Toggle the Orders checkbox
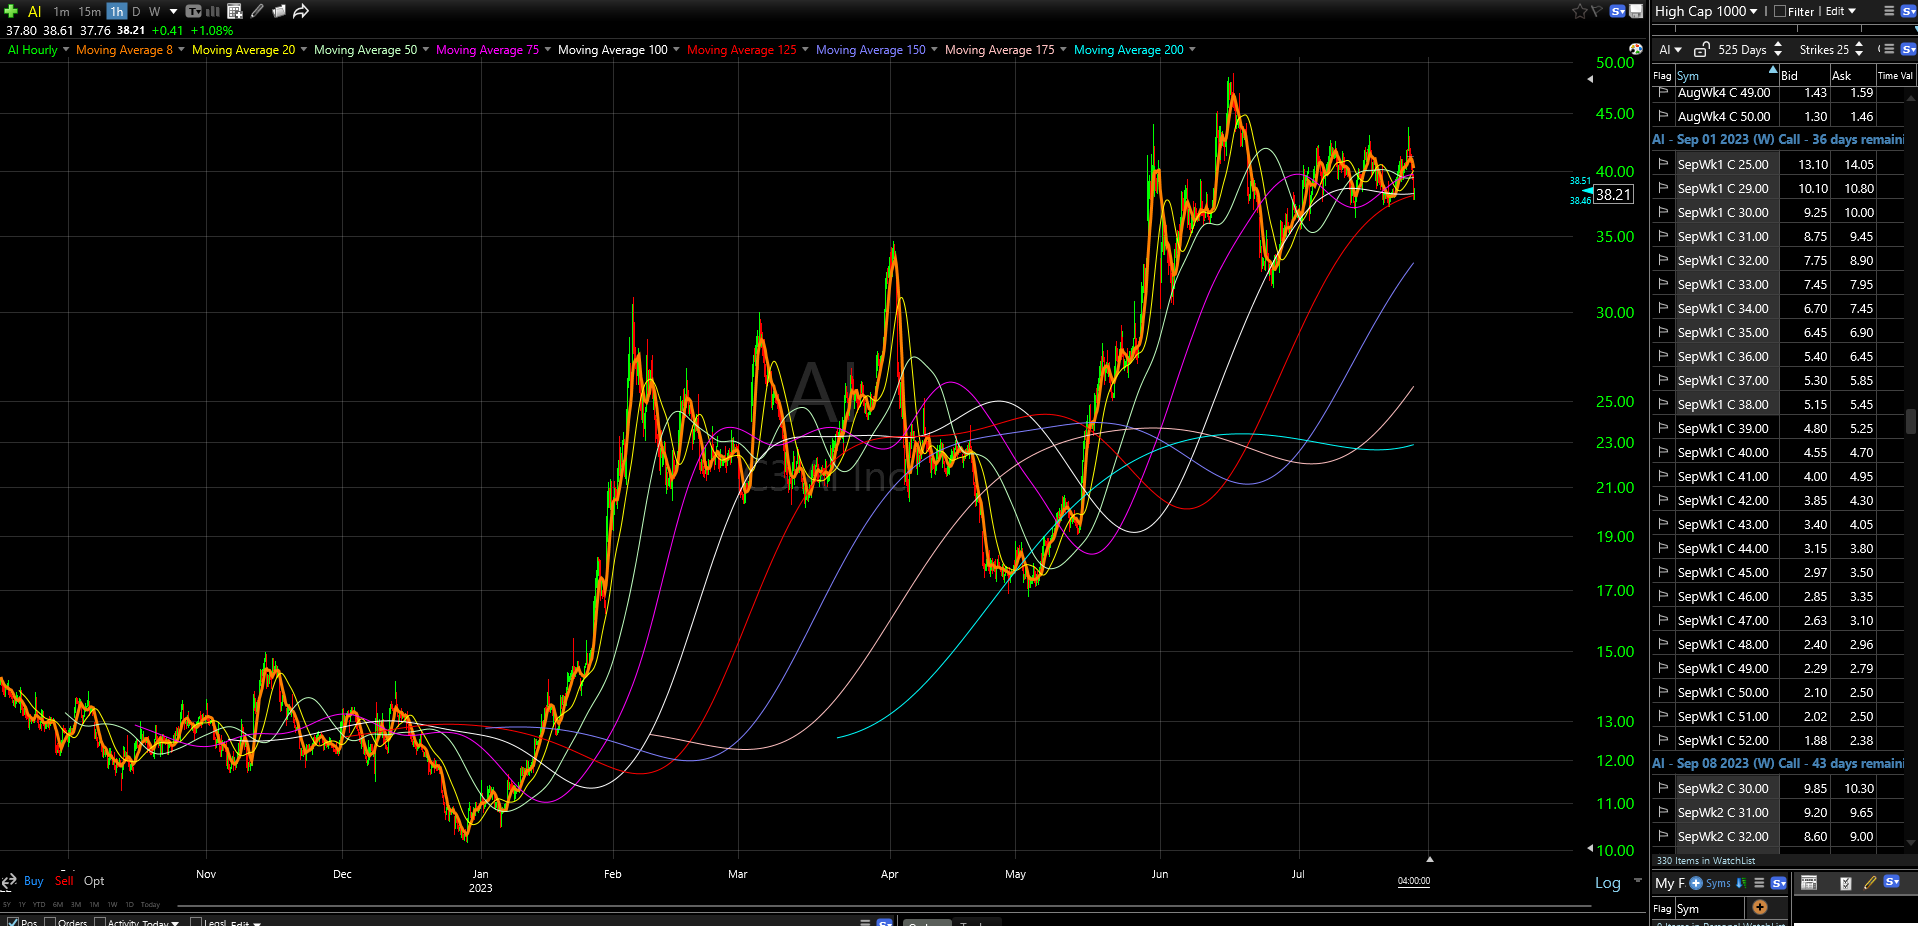 [x=50, y=922]
